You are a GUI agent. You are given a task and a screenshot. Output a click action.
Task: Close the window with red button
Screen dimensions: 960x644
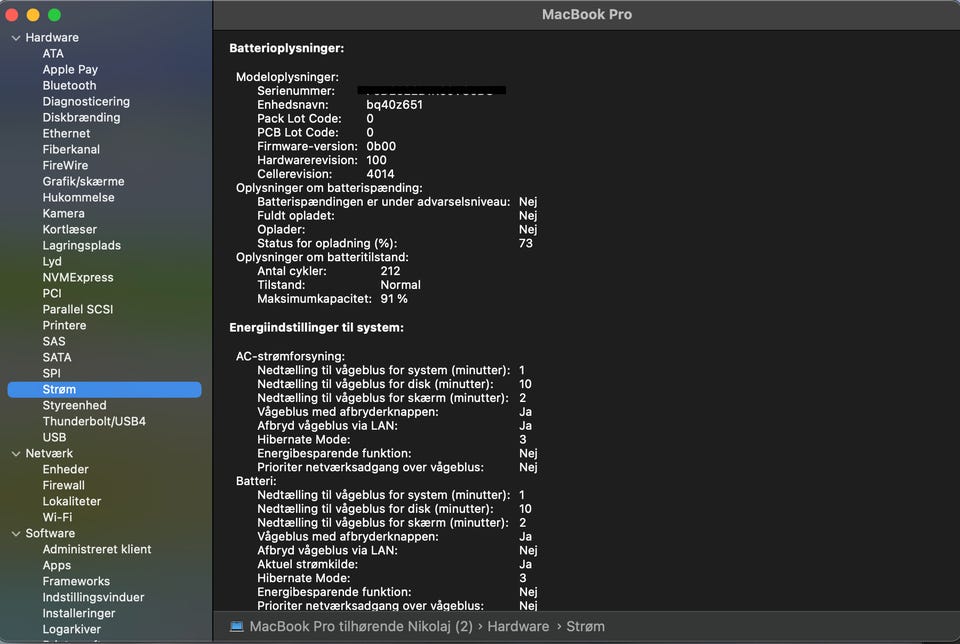click(x=12, y=15)
